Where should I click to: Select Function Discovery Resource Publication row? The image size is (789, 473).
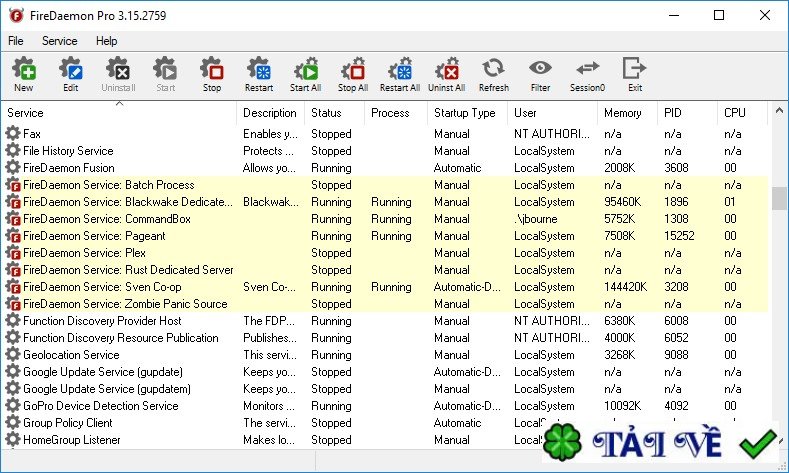tap(385, 338)
